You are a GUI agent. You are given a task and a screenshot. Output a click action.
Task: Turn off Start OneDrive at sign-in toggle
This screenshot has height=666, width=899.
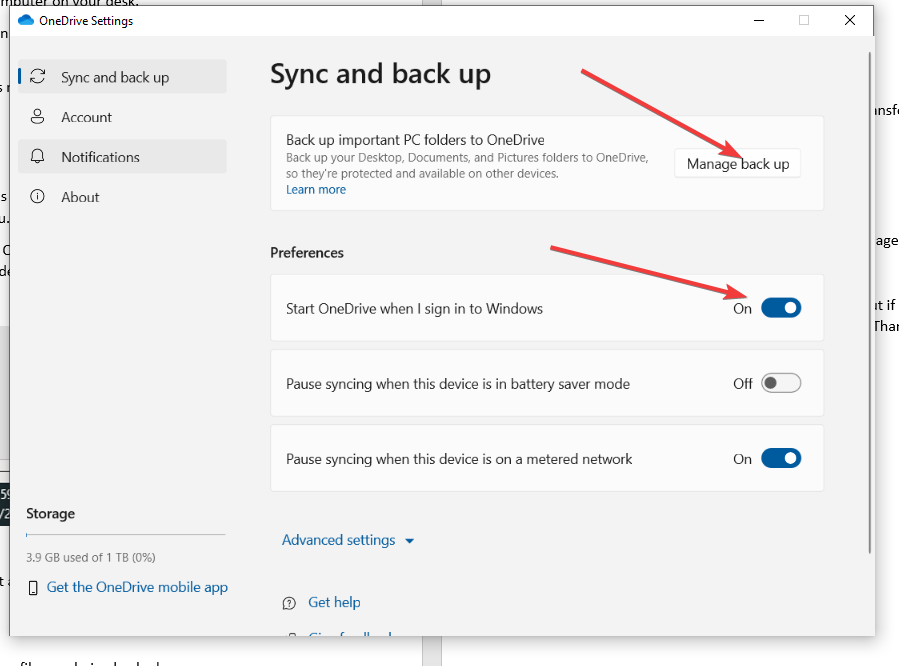781,309
